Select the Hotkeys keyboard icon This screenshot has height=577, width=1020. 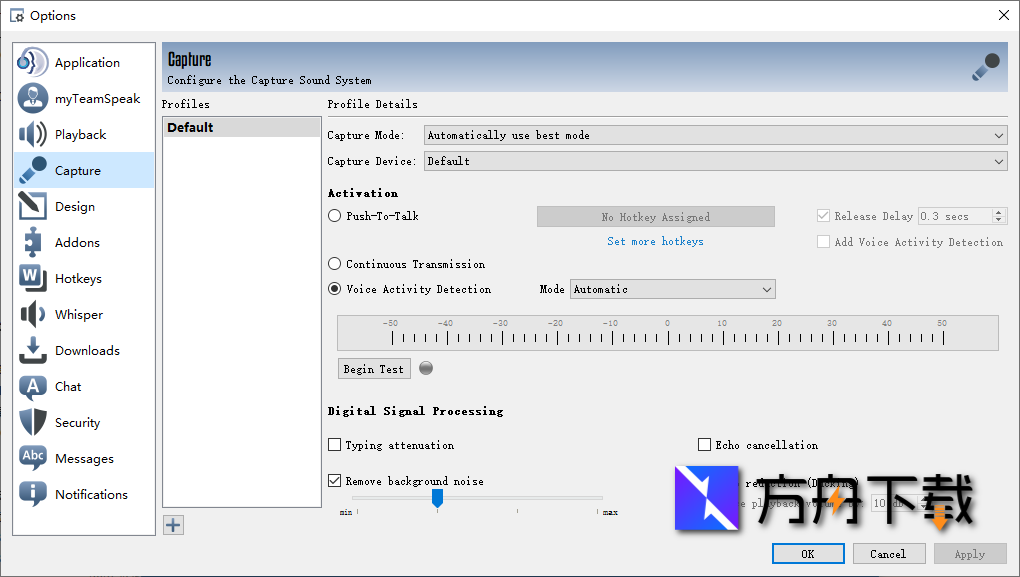33,278
